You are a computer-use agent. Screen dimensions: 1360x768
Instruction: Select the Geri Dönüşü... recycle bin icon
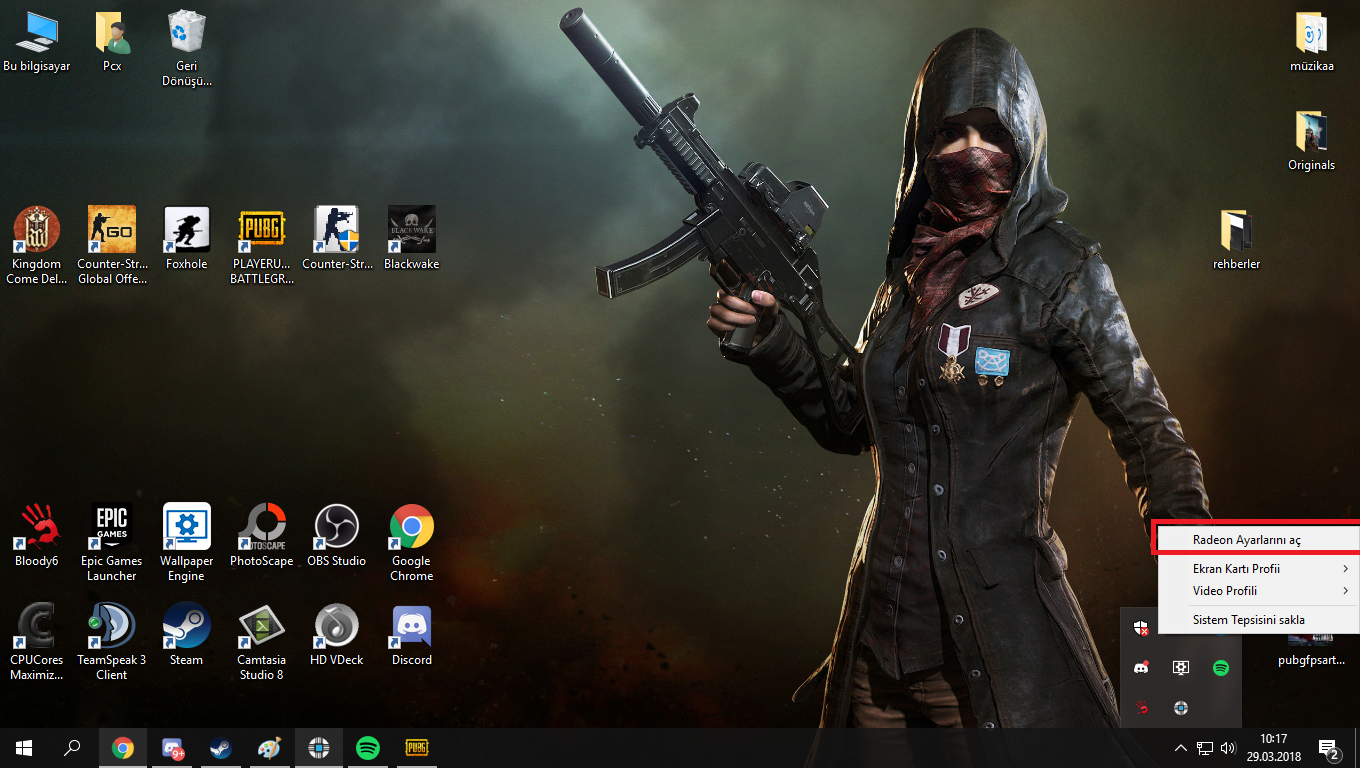click(187, 49)
